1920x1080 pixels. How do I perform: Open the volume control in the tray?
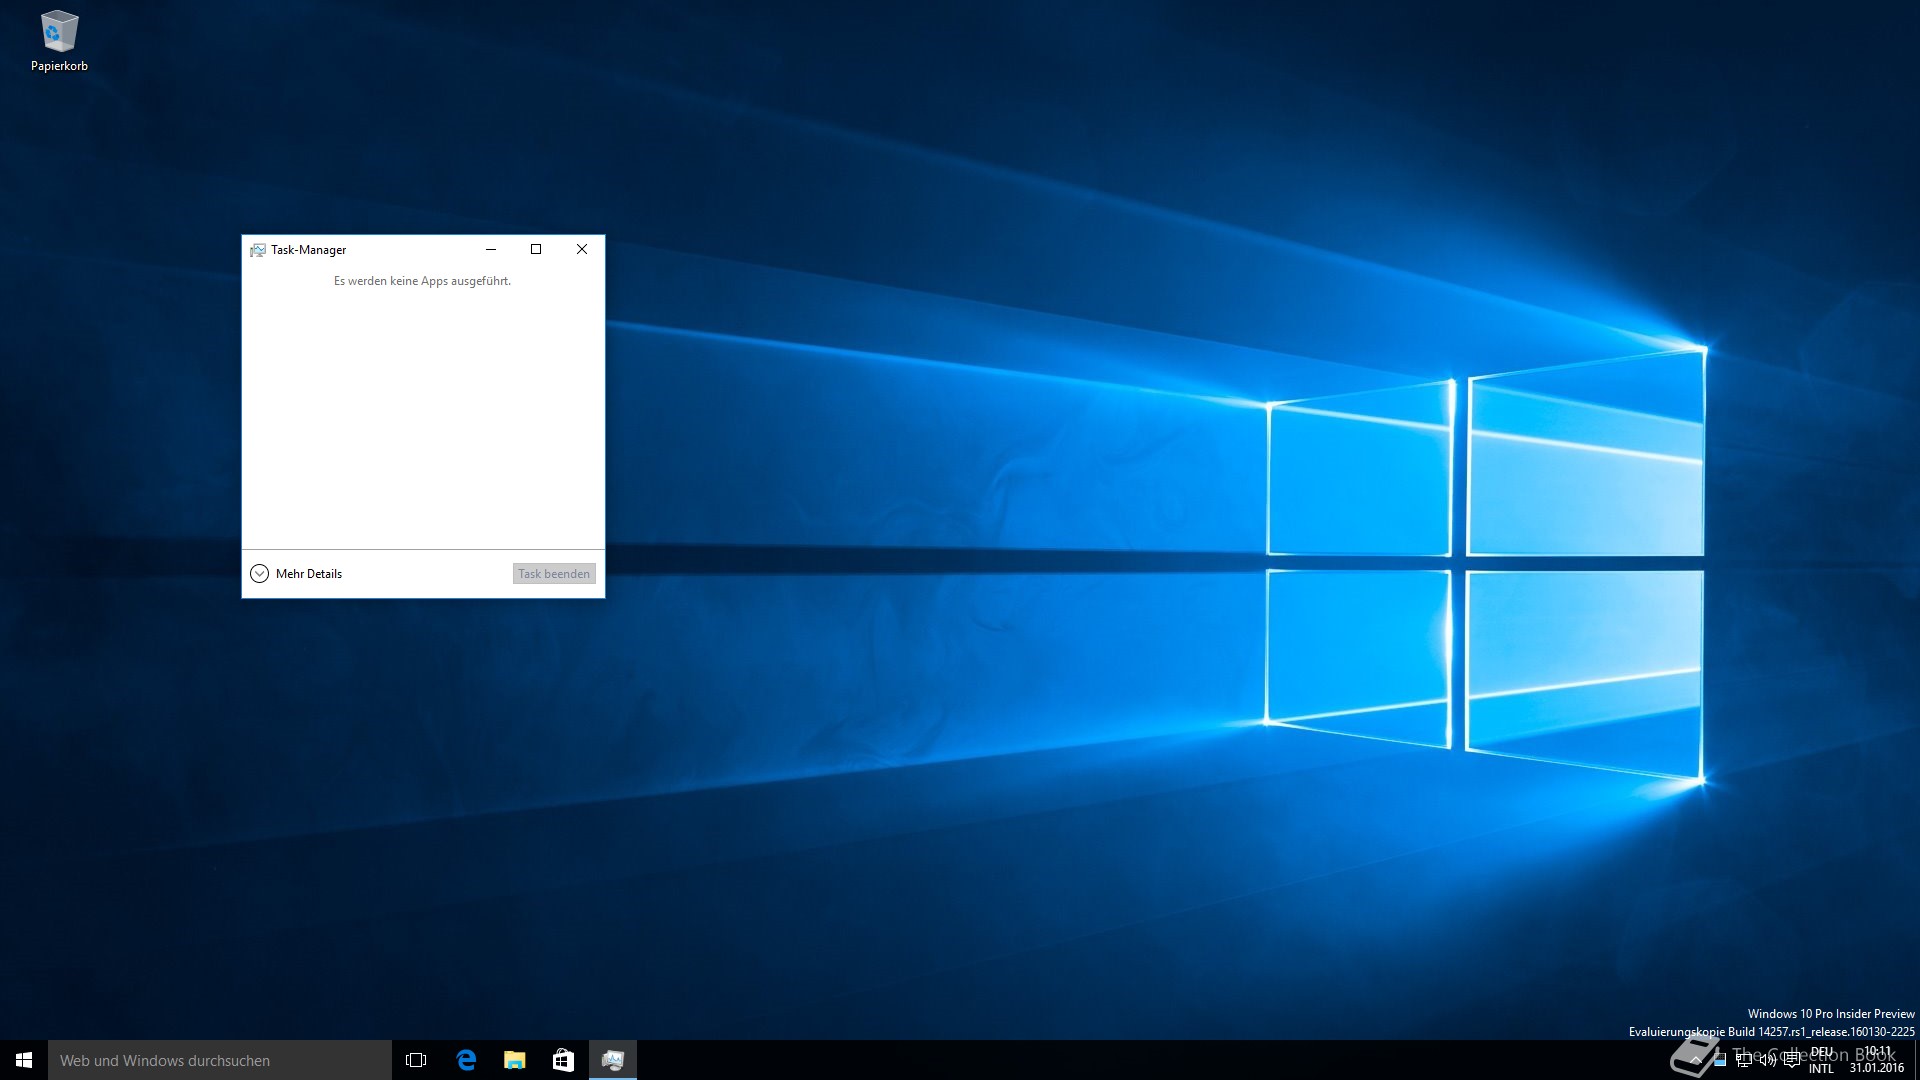[x=1767, y=1060]
